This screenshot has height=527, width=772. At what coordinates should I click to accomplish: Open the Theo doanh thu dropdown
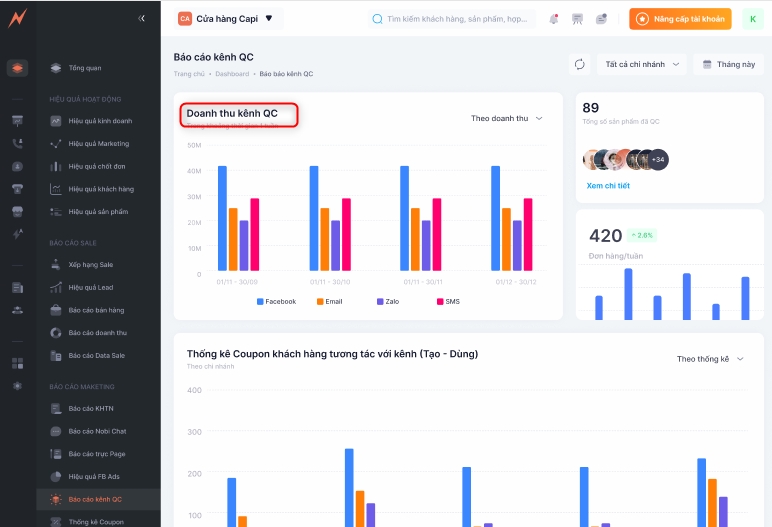[x=506, y=118]
